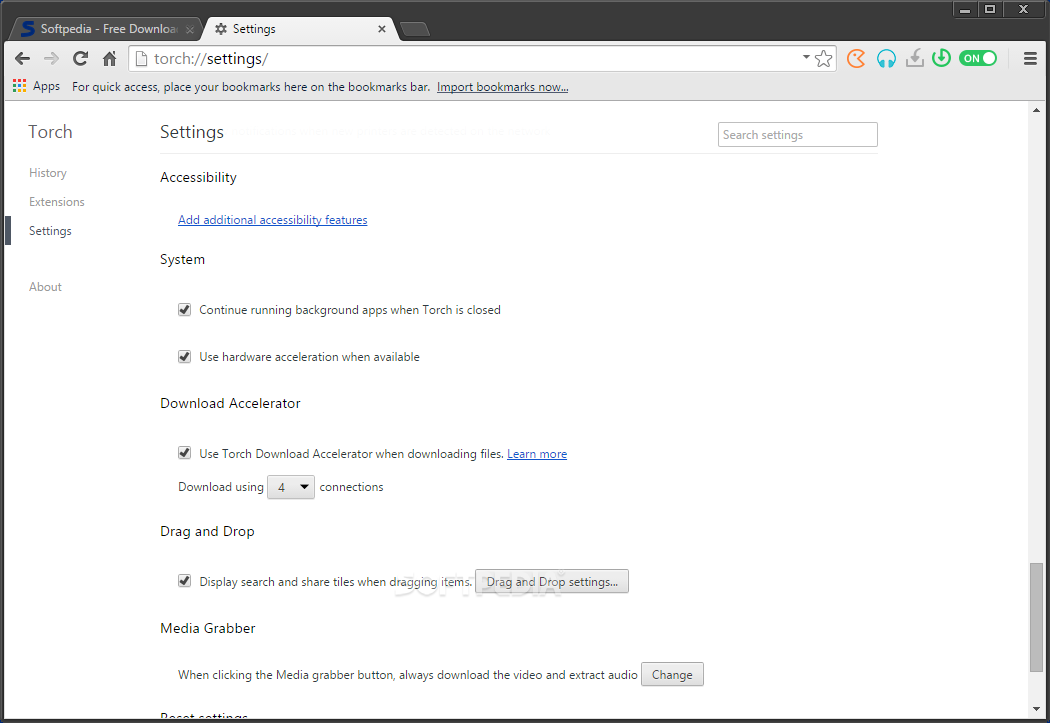The height and width of the screenshot is (723, 1050).
Task: Maximize the Torch window
Action: point(990,9)
